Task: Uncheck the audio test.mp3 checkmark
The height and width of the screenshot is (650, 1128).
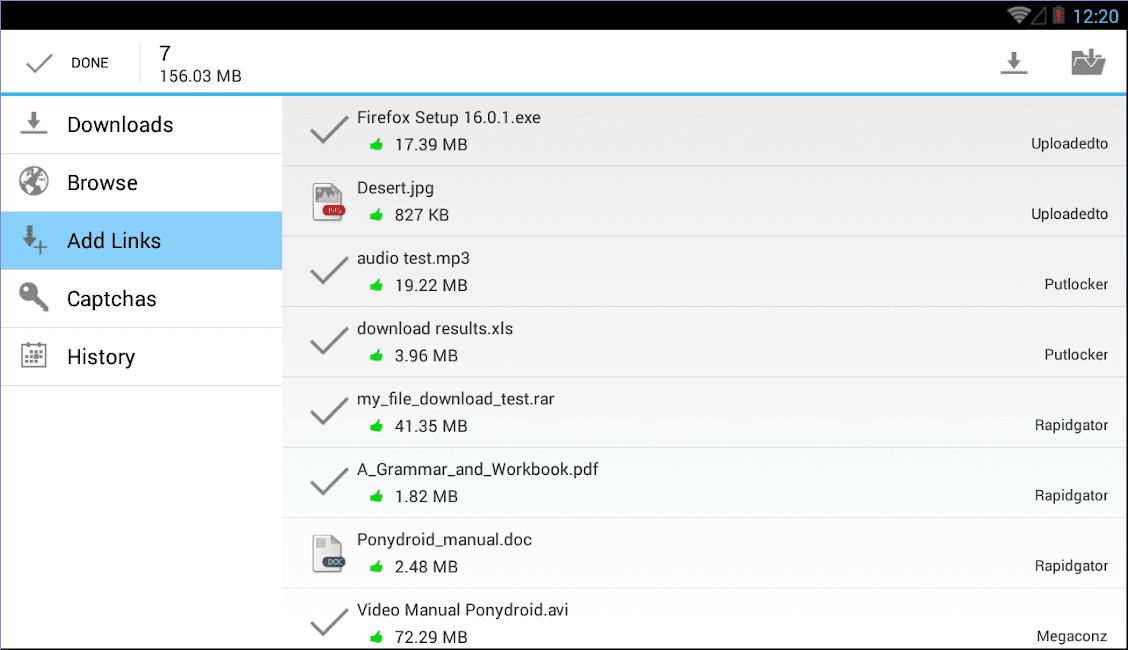Action: coord(329,271)
